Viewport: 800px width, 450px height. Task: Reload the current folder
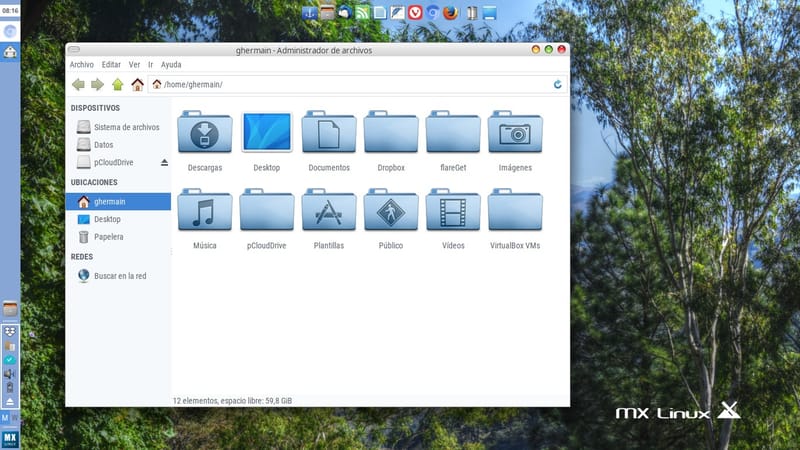pyautogui.click(x=558, y=84)
